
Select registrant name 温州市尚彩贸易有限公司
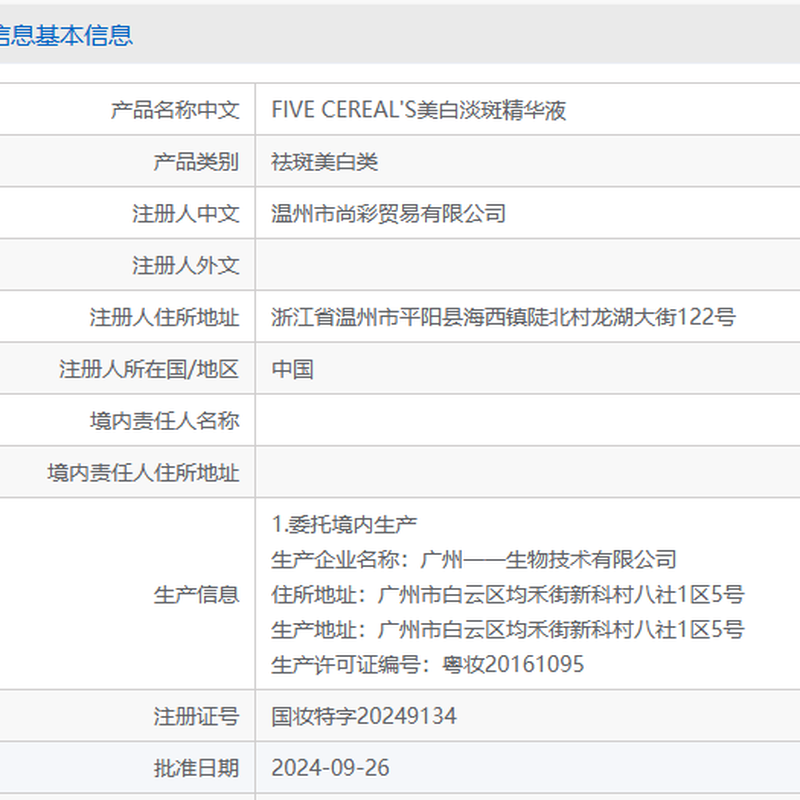pyautogui.click(x=389, y=214)
